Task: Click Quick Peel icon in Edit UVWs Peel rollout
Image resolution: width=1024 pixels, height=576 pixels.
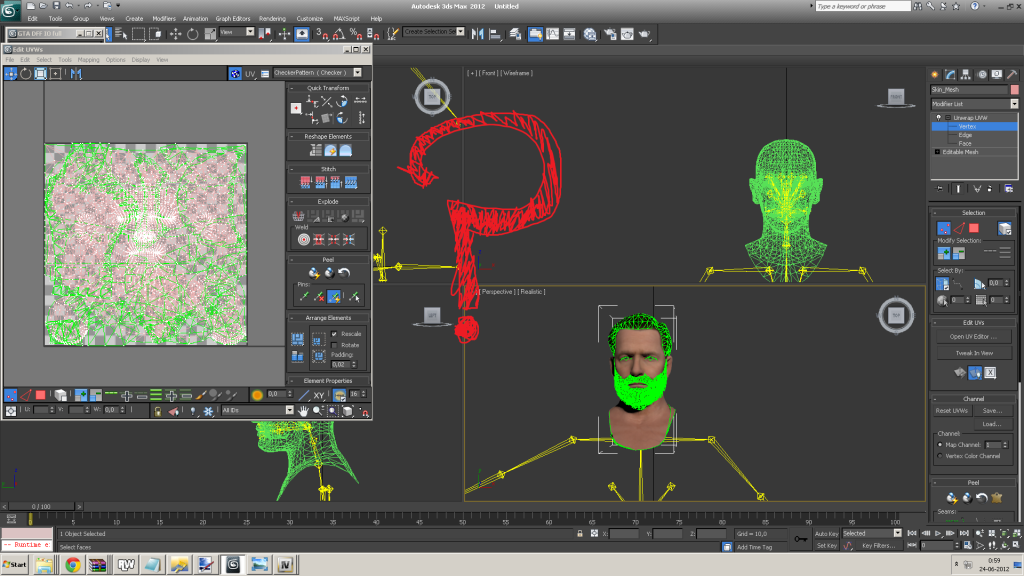Action: 314,273
